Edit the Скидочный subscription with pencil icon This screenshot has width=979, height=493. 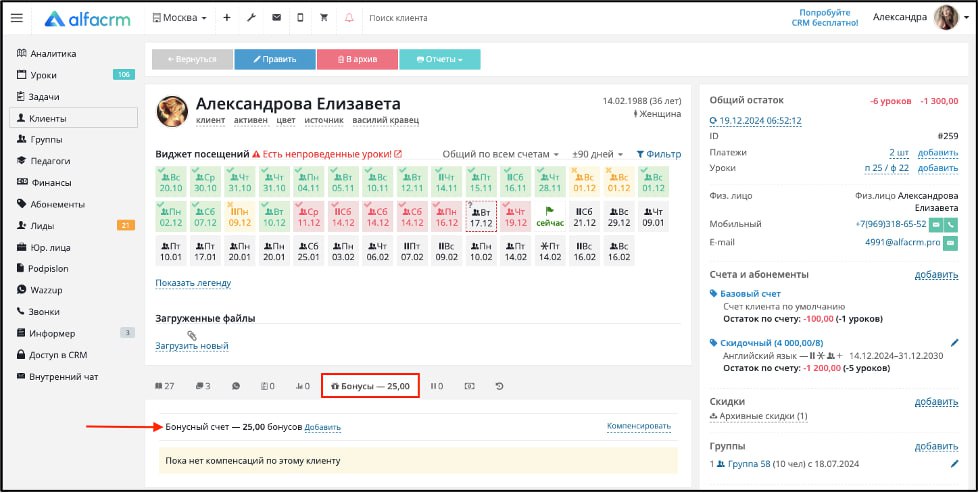pos(954,343)
